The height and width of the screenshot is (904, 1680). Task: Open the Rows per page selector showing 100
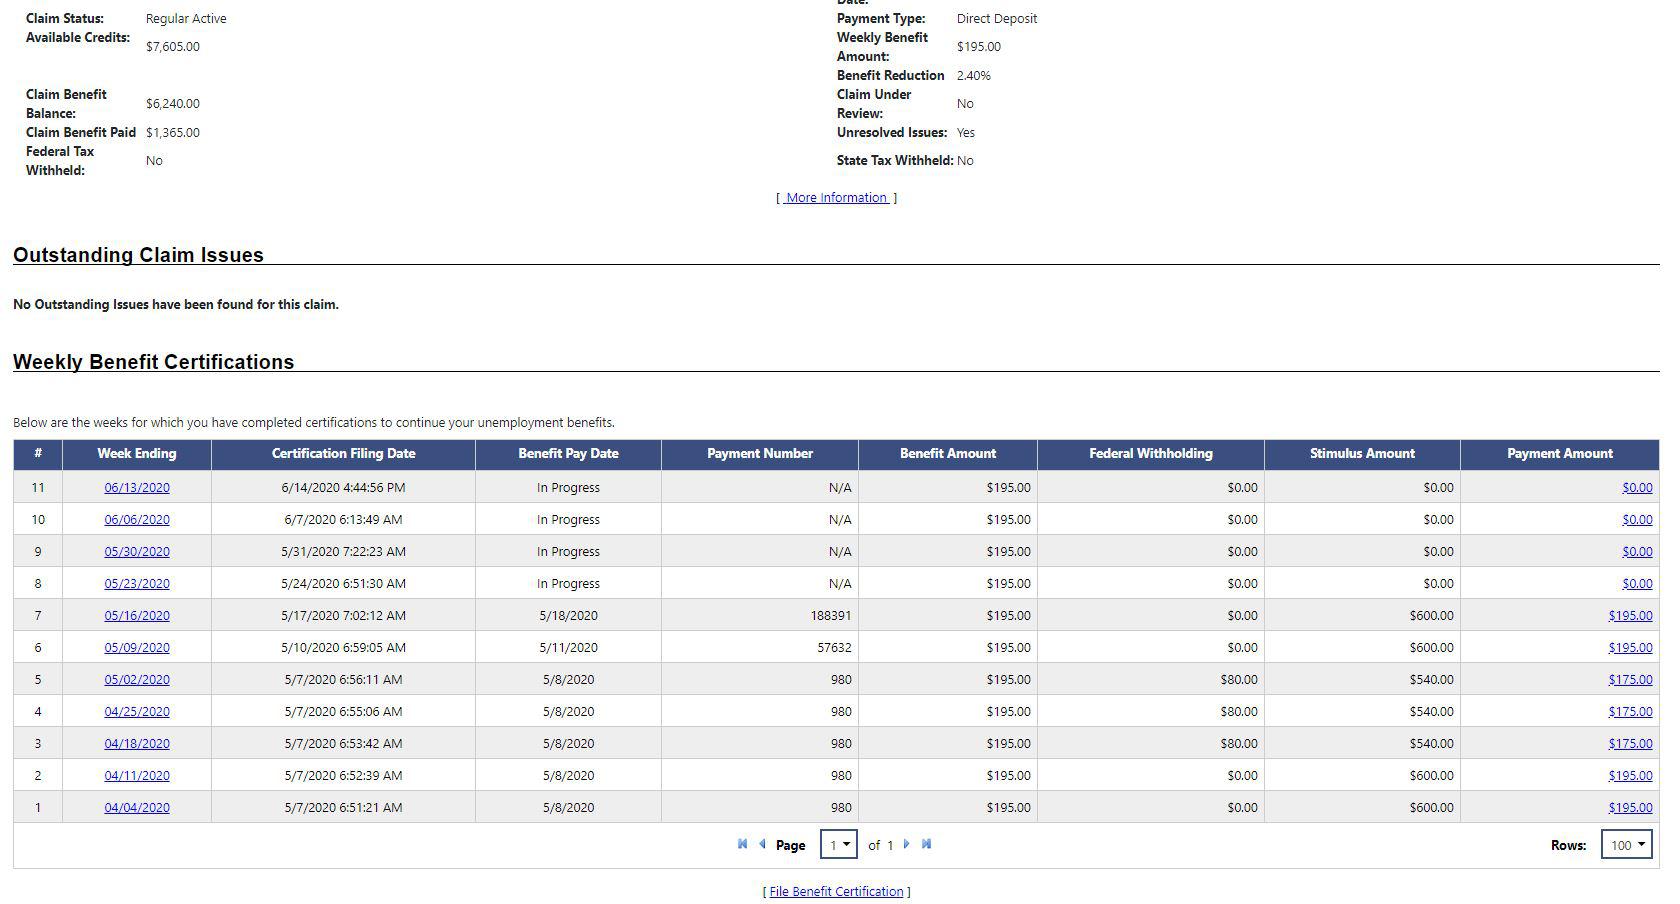[1626, 844]
